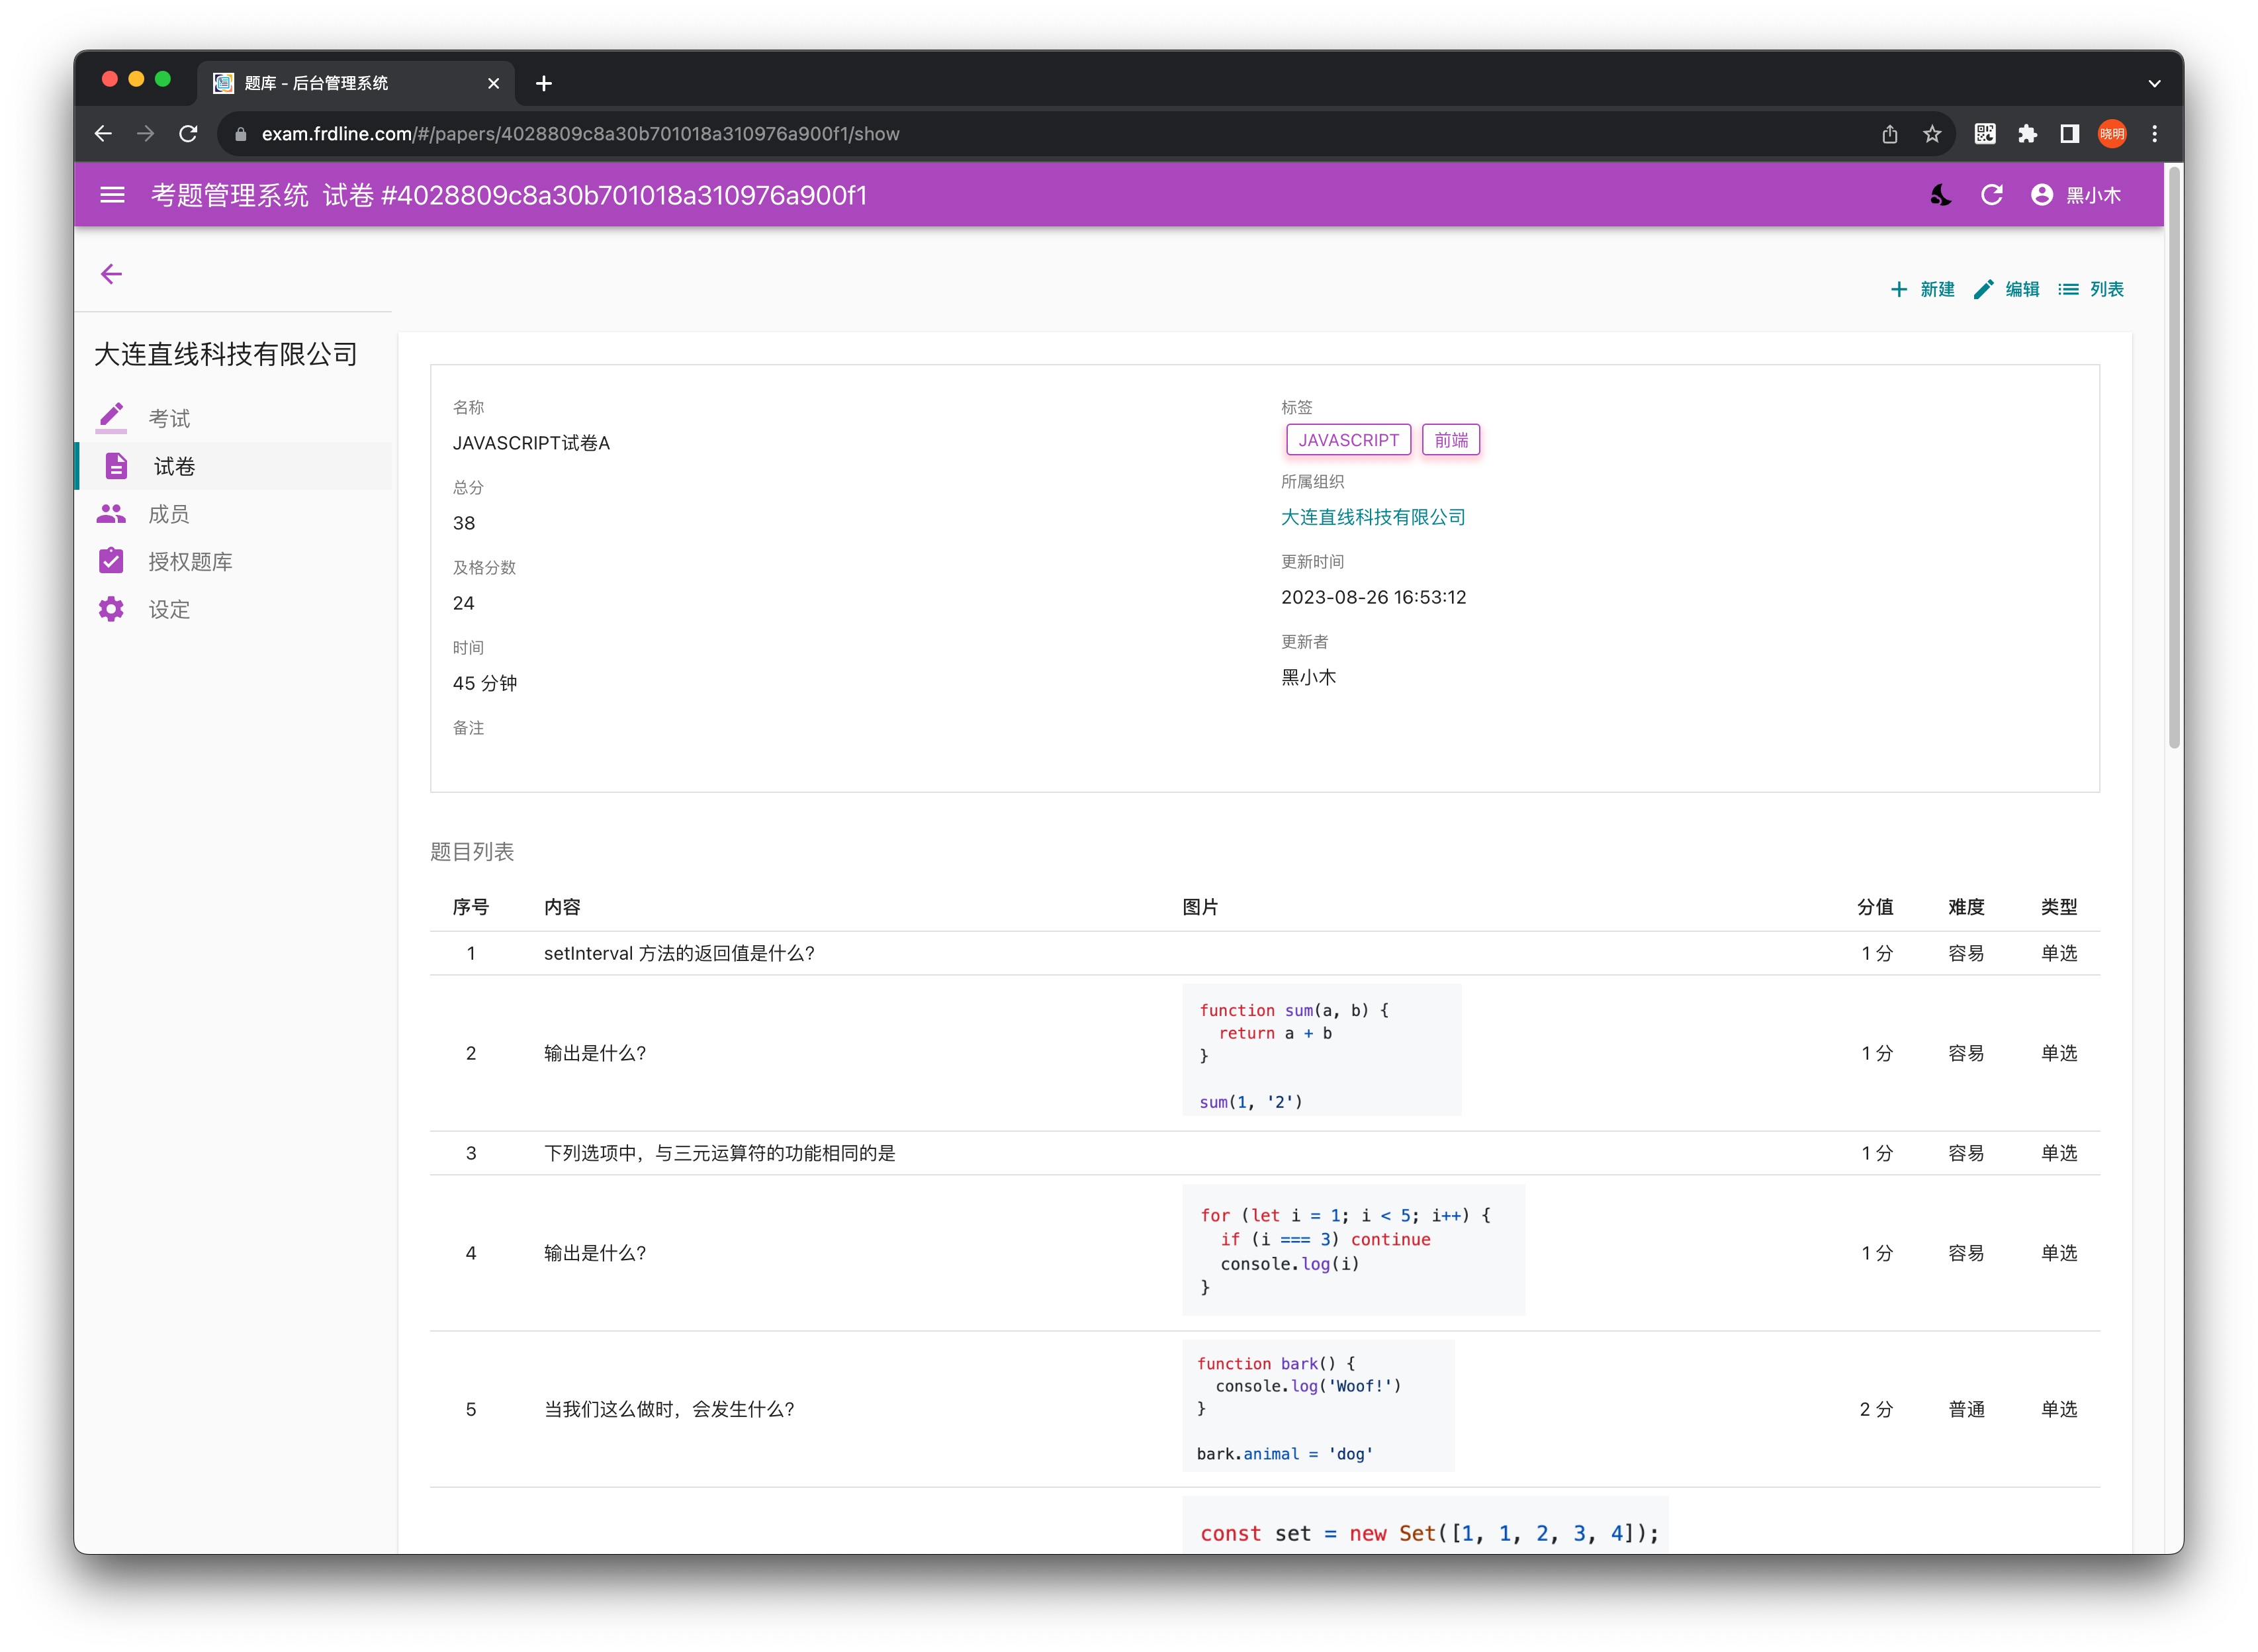Click the bark function code image
The width and height of the screenshot is (2258, 1652).
point(1318,1406)
